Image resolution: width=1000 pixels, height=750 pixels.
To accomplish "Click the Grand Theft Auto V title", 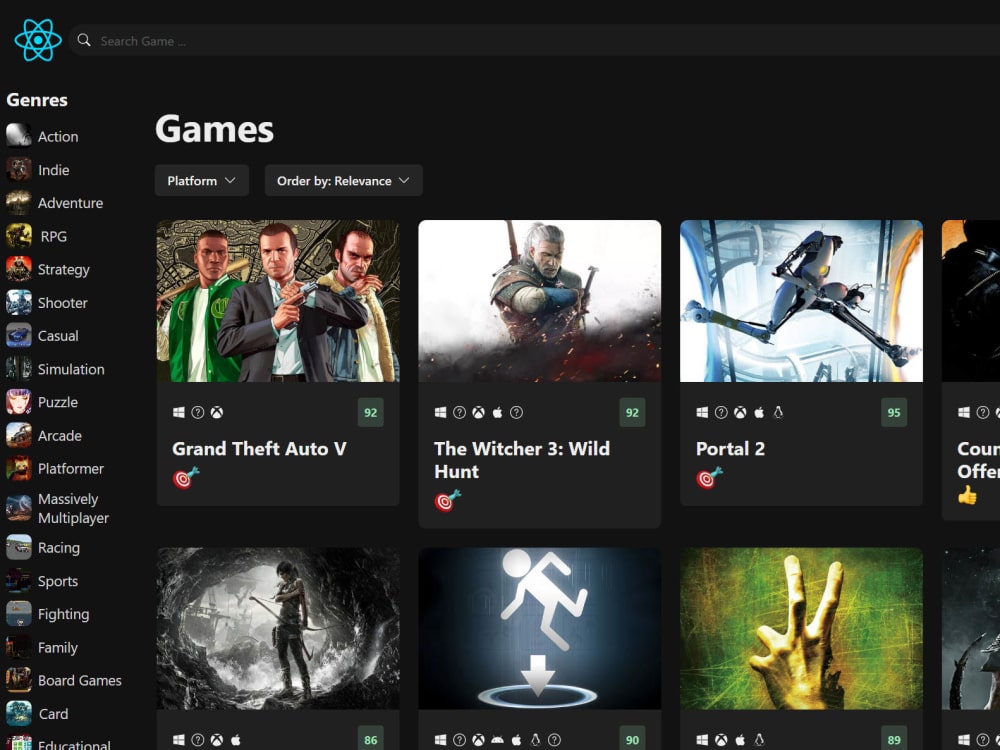I will (x=259, y=449).
